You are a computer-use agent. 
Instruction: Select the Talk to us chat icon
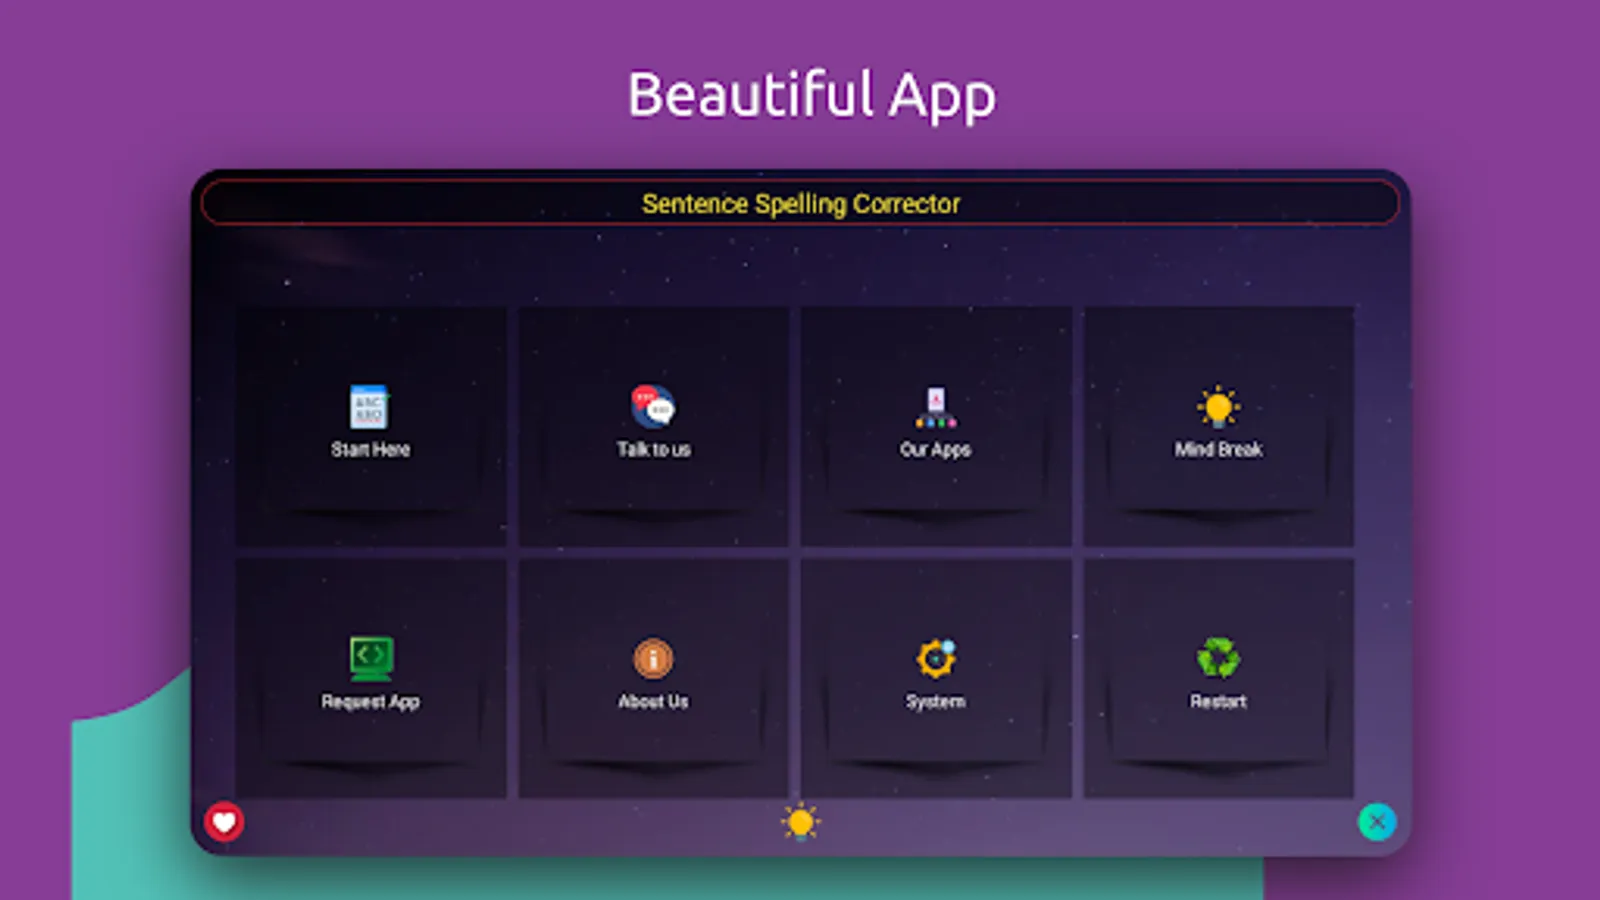653,405
